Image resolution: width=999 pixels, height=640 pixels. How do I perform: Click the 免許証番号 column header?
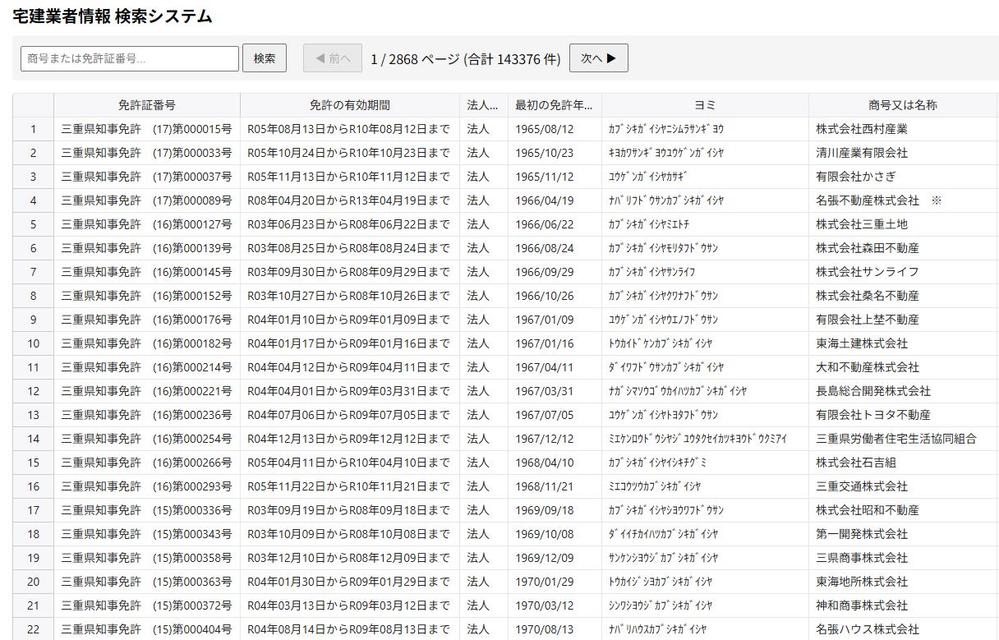pyautogui.click(x=147, y=105)
